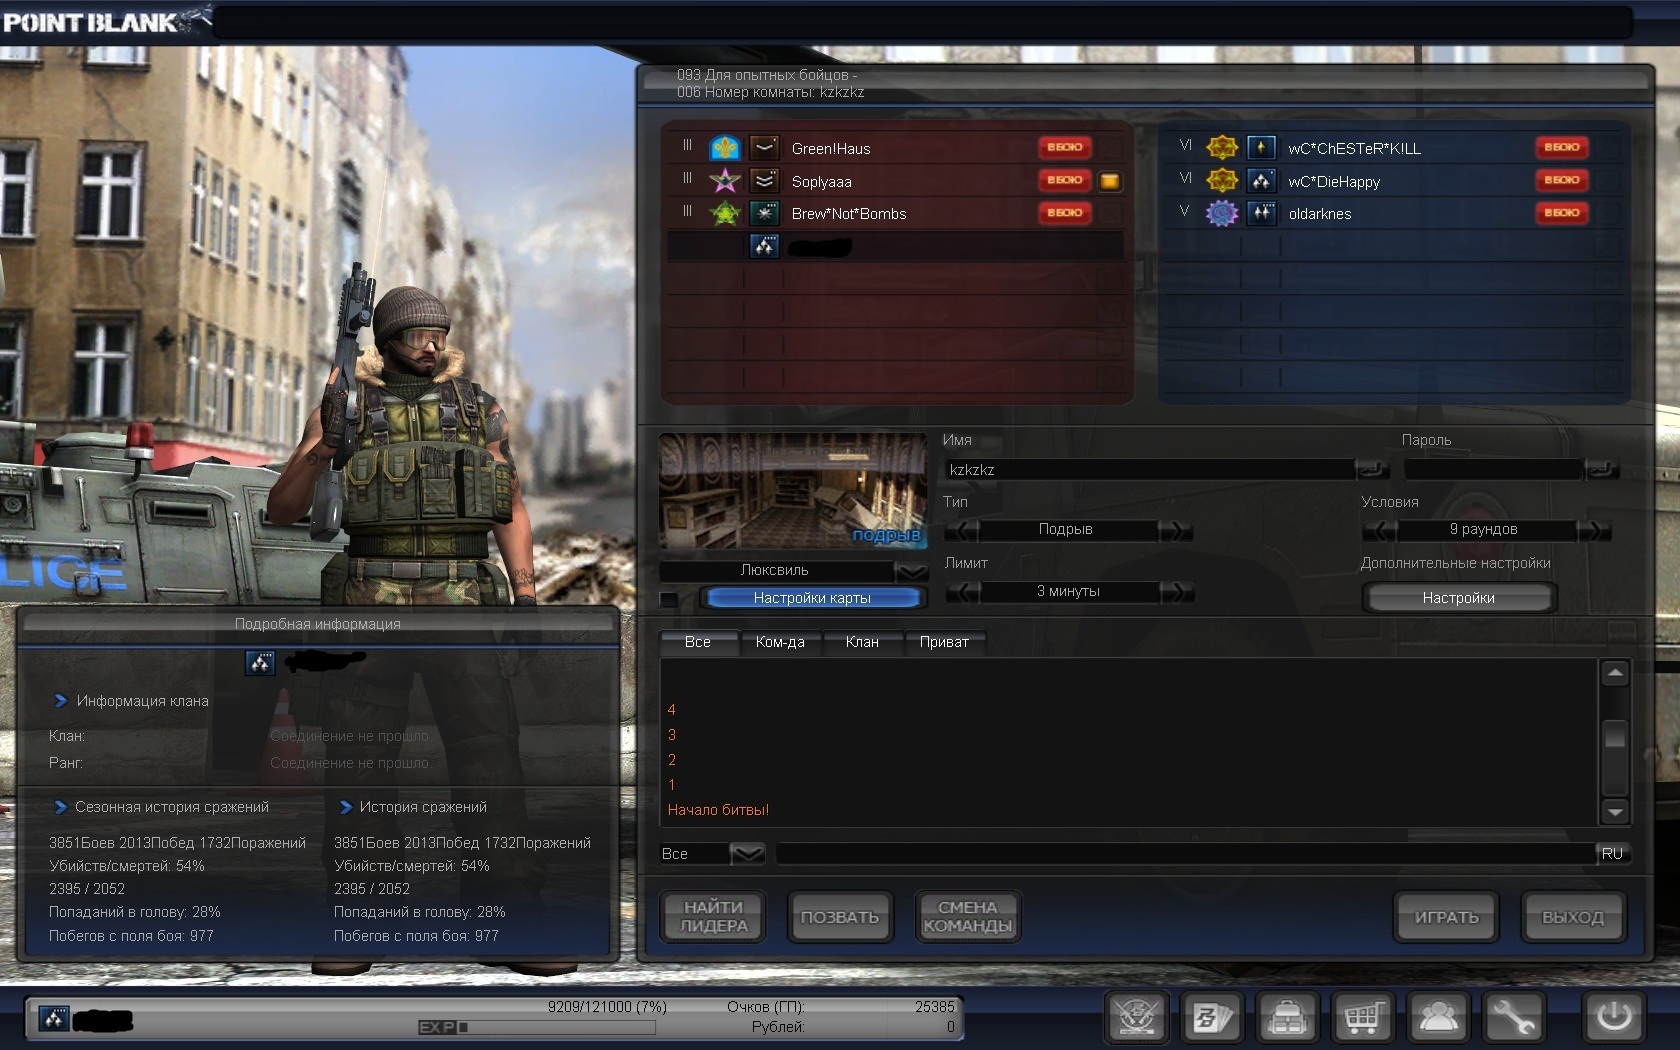Screen dimensions: 1680x1050
Task: Click the icon left of oldarknes name
Action: point(1261,213)
